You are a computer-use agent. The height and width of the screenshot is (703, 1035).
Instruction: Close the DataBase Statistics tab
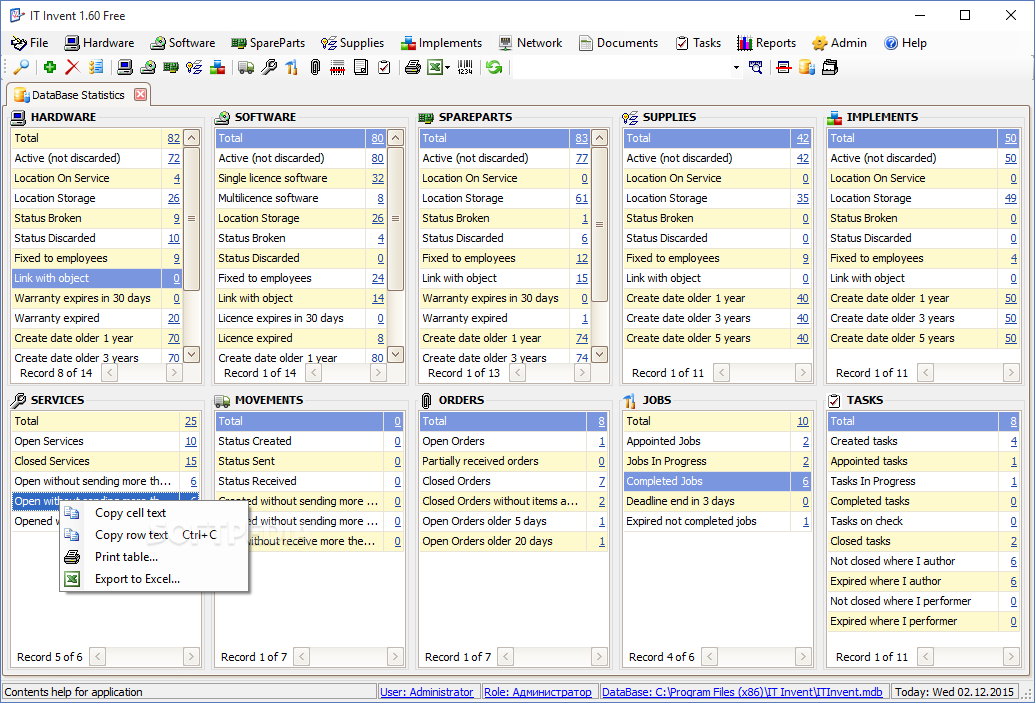(141, 94)
